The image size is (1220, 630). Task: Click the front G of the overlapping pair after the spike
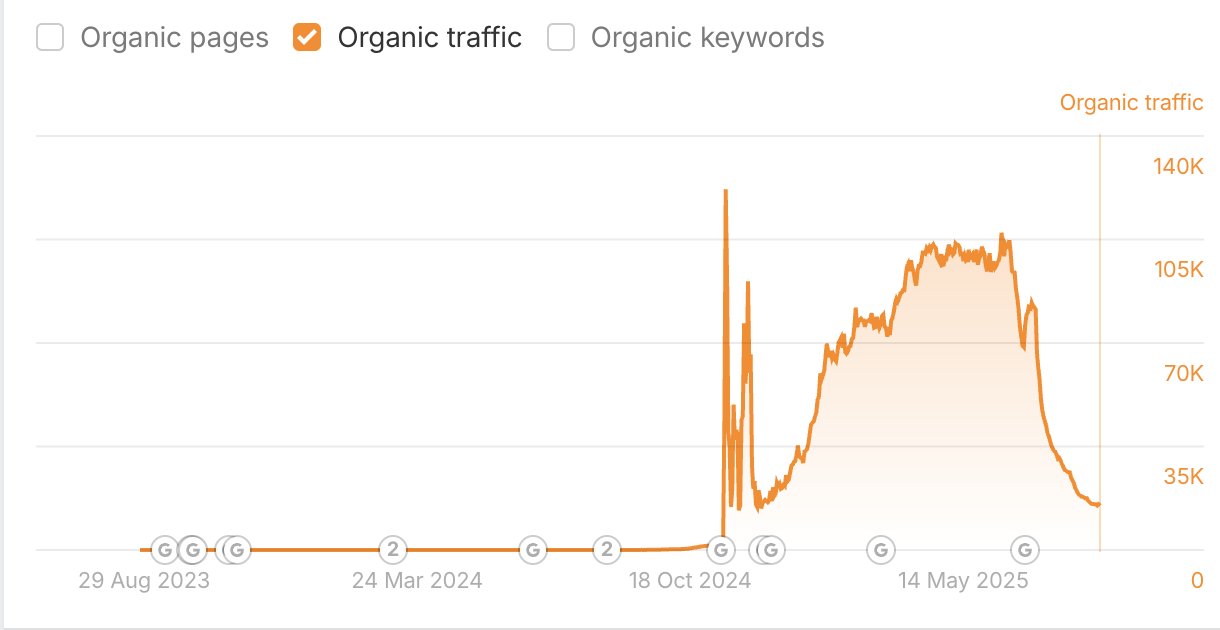772,549
